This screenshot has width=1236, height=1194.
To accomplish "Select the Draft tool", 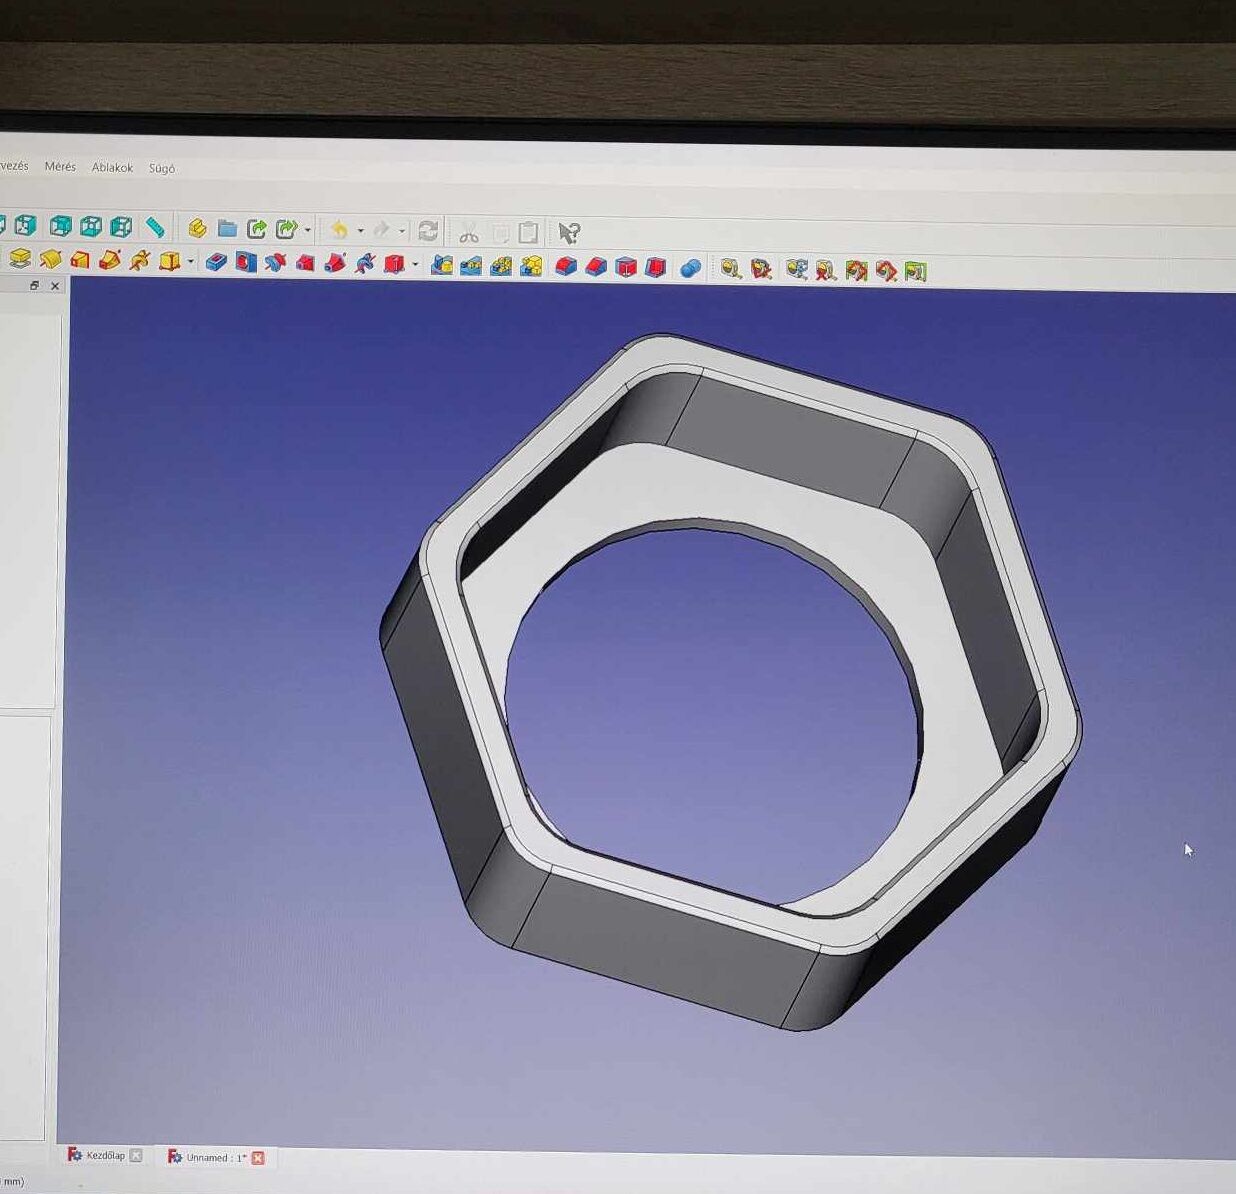I will 626,267.
